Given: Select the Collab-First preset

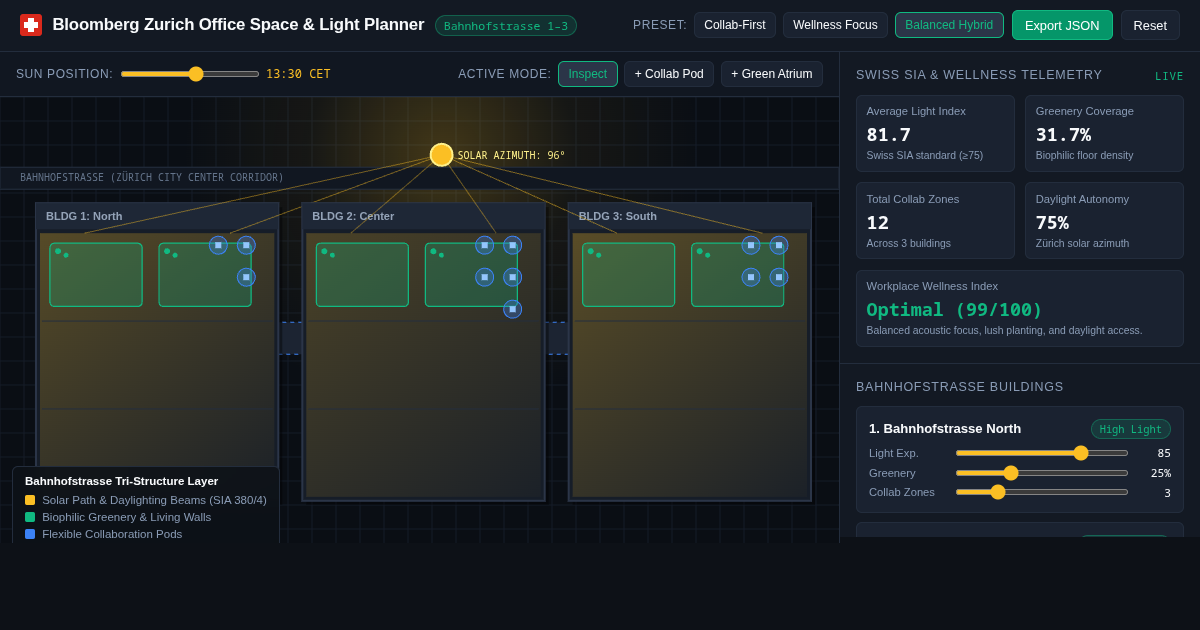Looking at the screenshot, I should pyautogui.click(x=735, y=25).
